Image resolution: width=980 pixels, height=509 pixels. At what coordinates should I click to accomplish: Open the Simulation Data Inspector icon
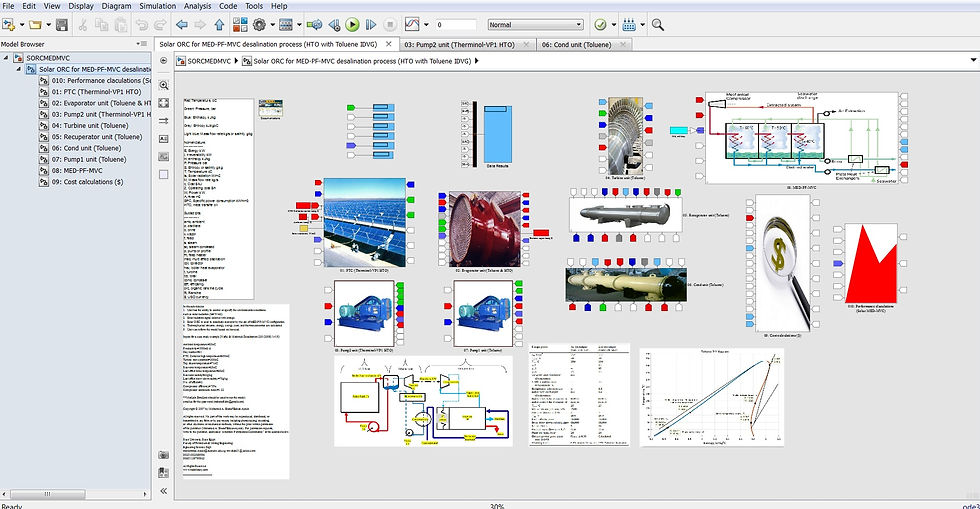tap(412, 25)
